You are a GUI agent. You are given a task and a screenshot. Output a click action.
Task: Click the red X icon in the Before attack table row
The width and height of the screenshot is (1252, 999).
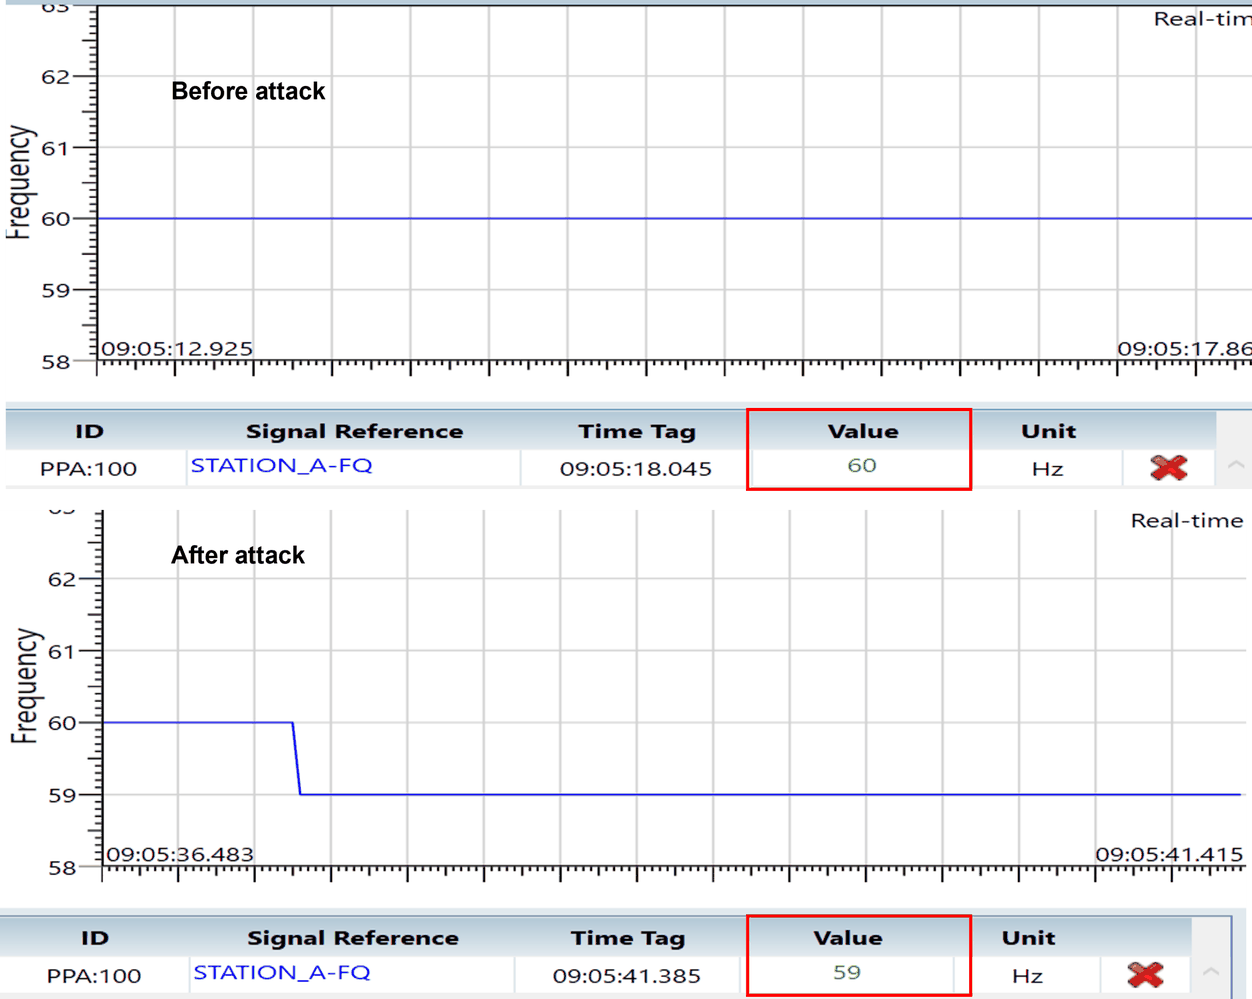point(1168,467)
